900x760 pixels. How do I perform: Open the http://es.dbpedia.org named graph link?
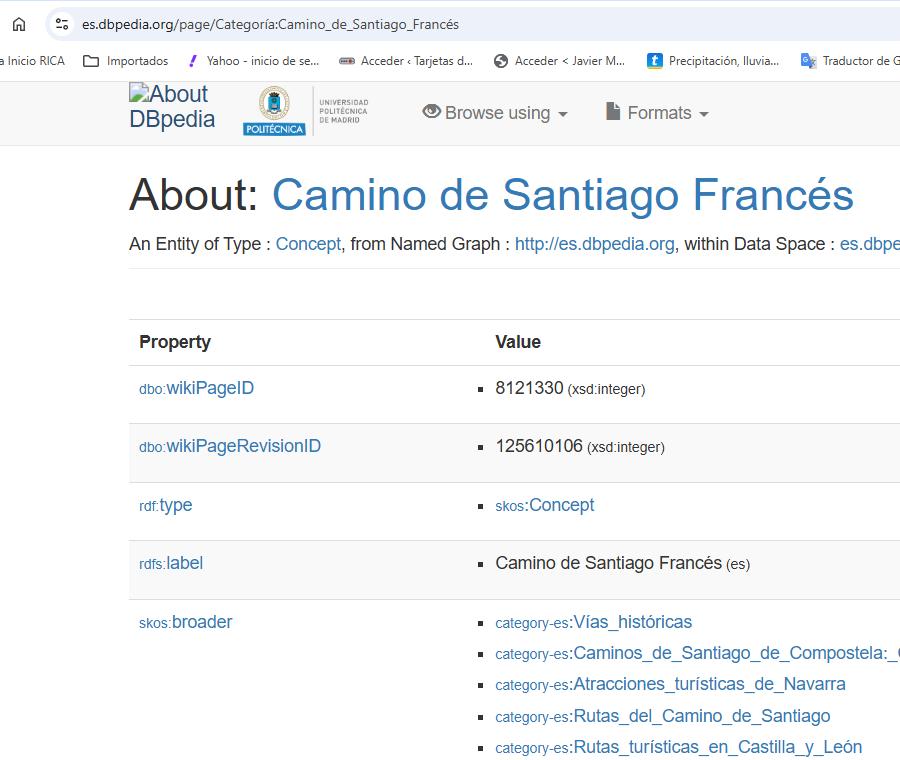(x=594, y=244)
